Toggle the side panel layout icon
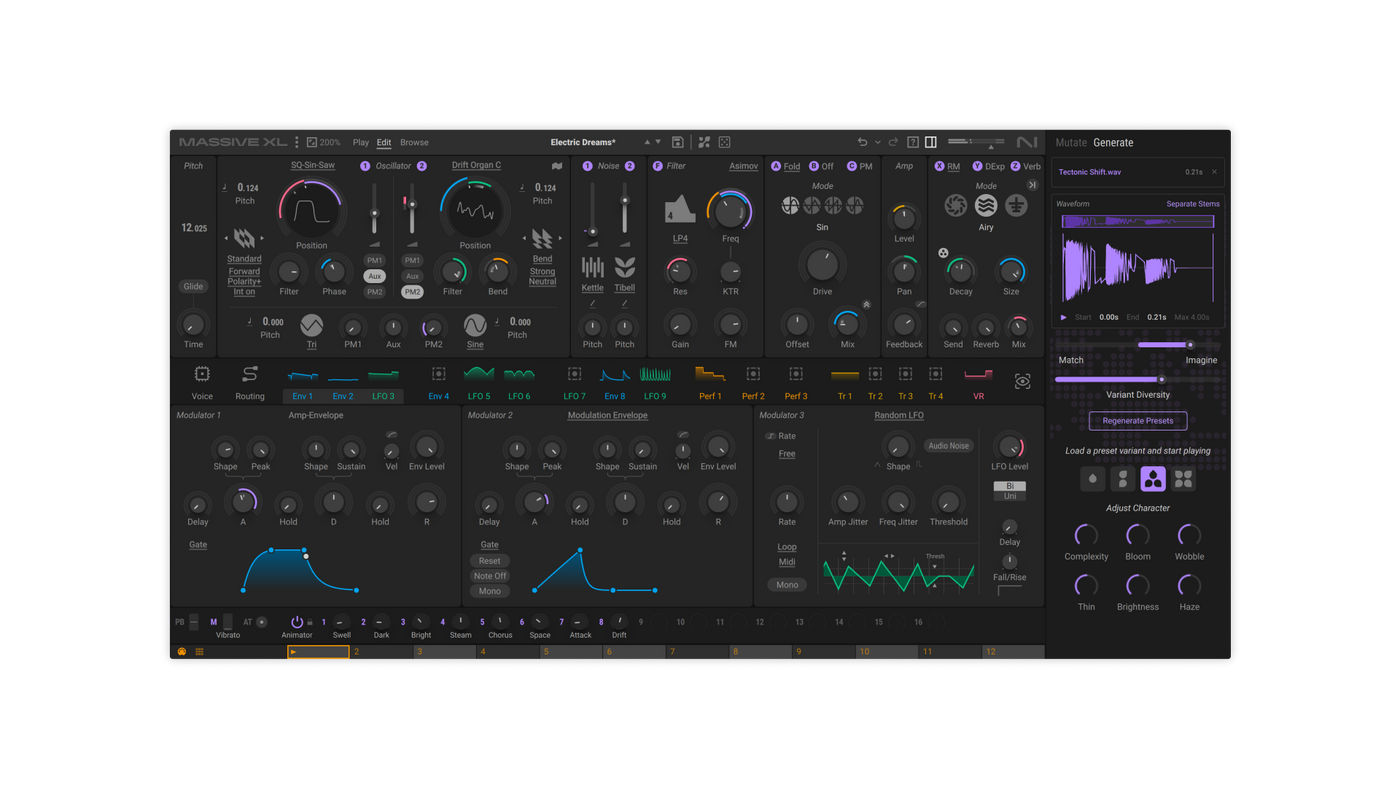 [x=931, y=142]
